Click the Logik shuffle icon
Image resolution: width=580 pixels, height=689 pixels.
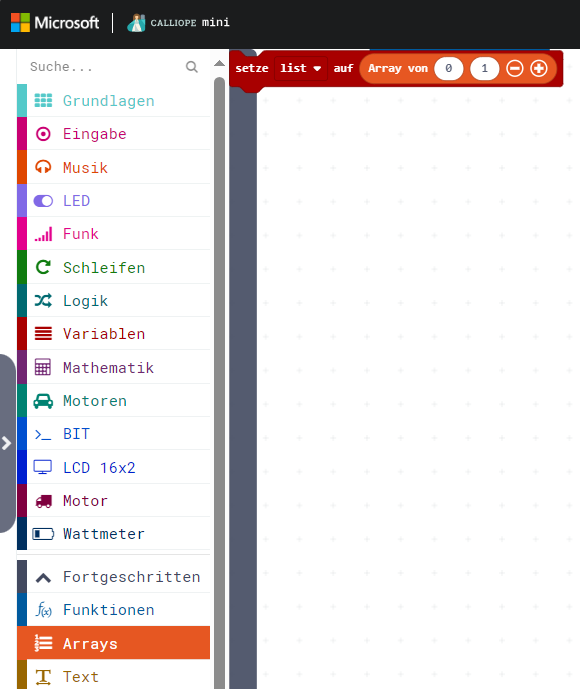click(x=43, y=301)
